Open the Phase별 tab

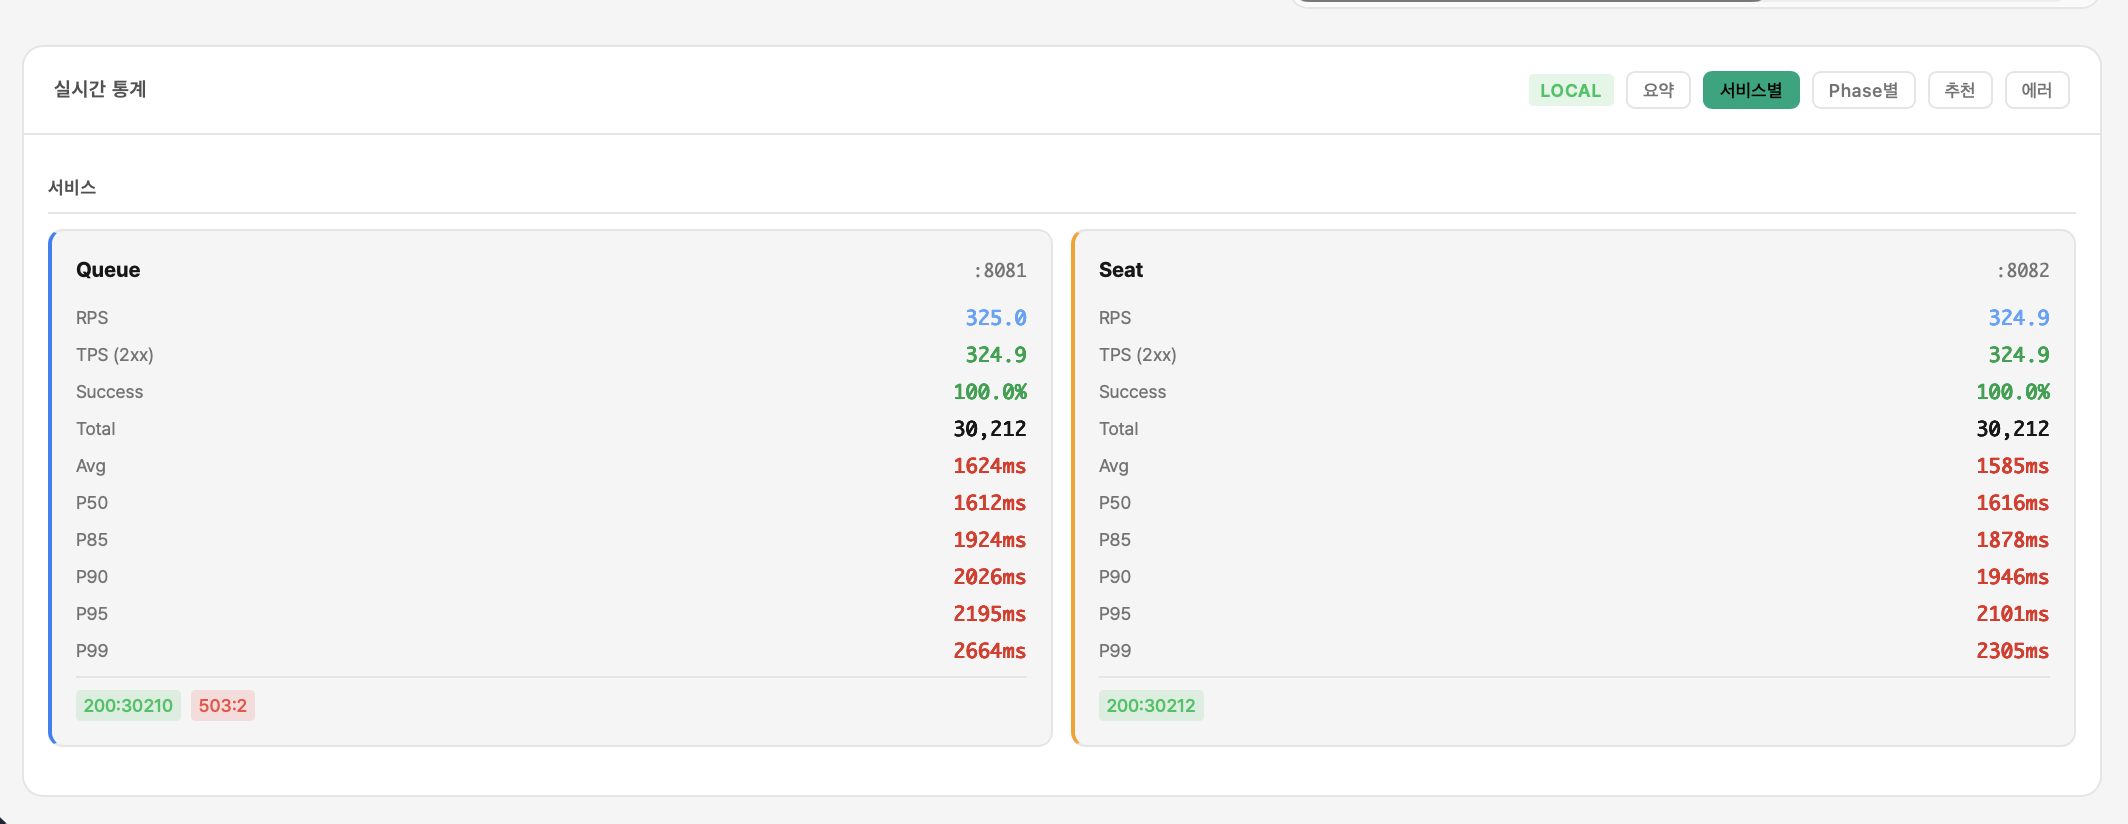[1862, 90]
